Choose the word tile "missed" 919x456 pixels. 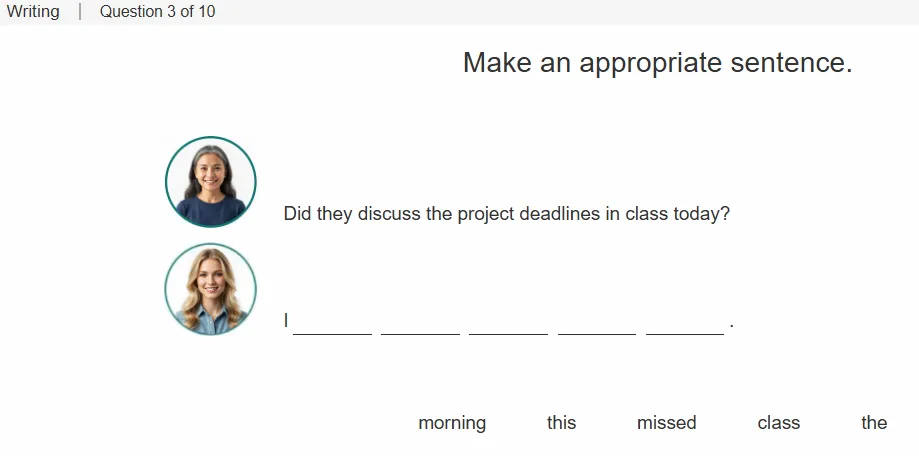(x=666, y=423)
